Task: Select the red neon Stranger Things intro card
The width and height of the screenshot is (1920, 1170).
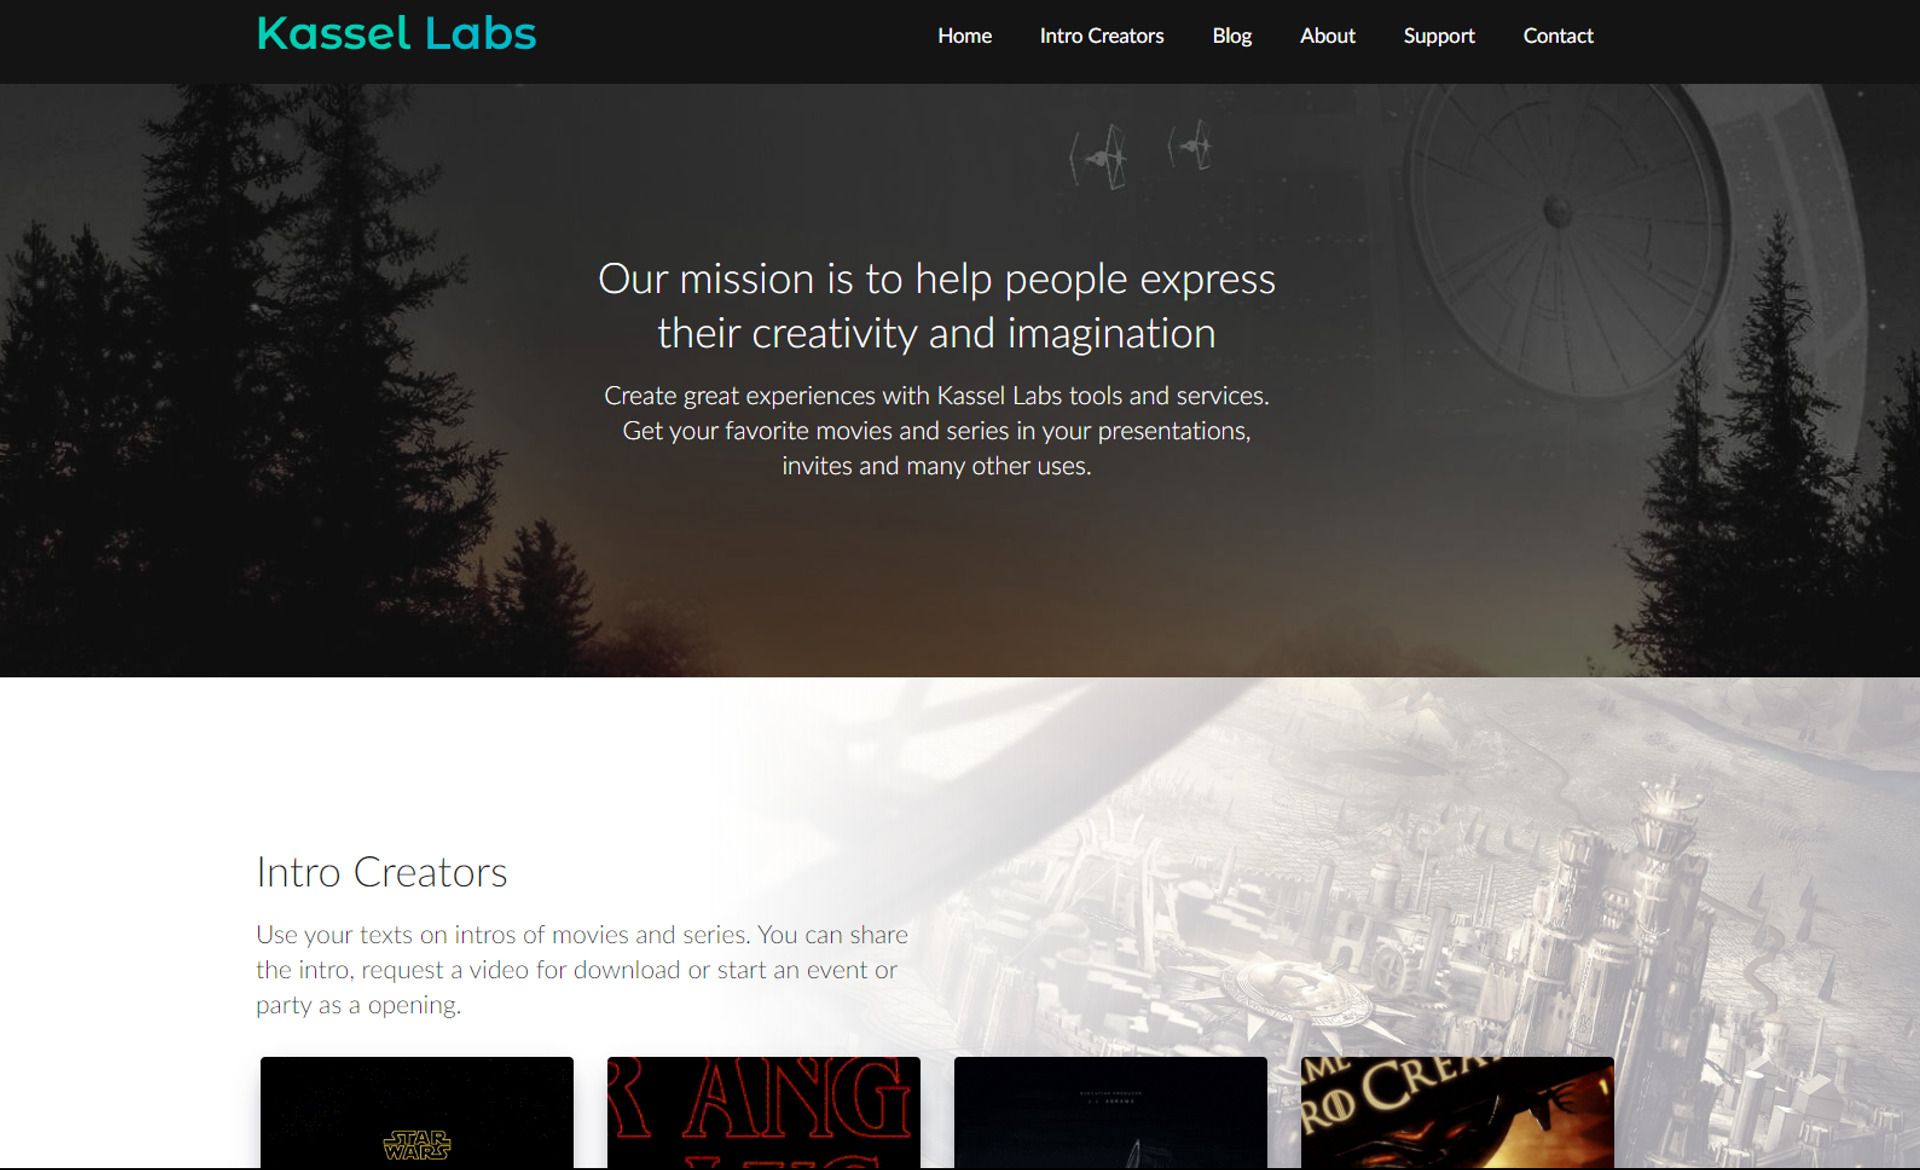Action: tap(763, 1112)
